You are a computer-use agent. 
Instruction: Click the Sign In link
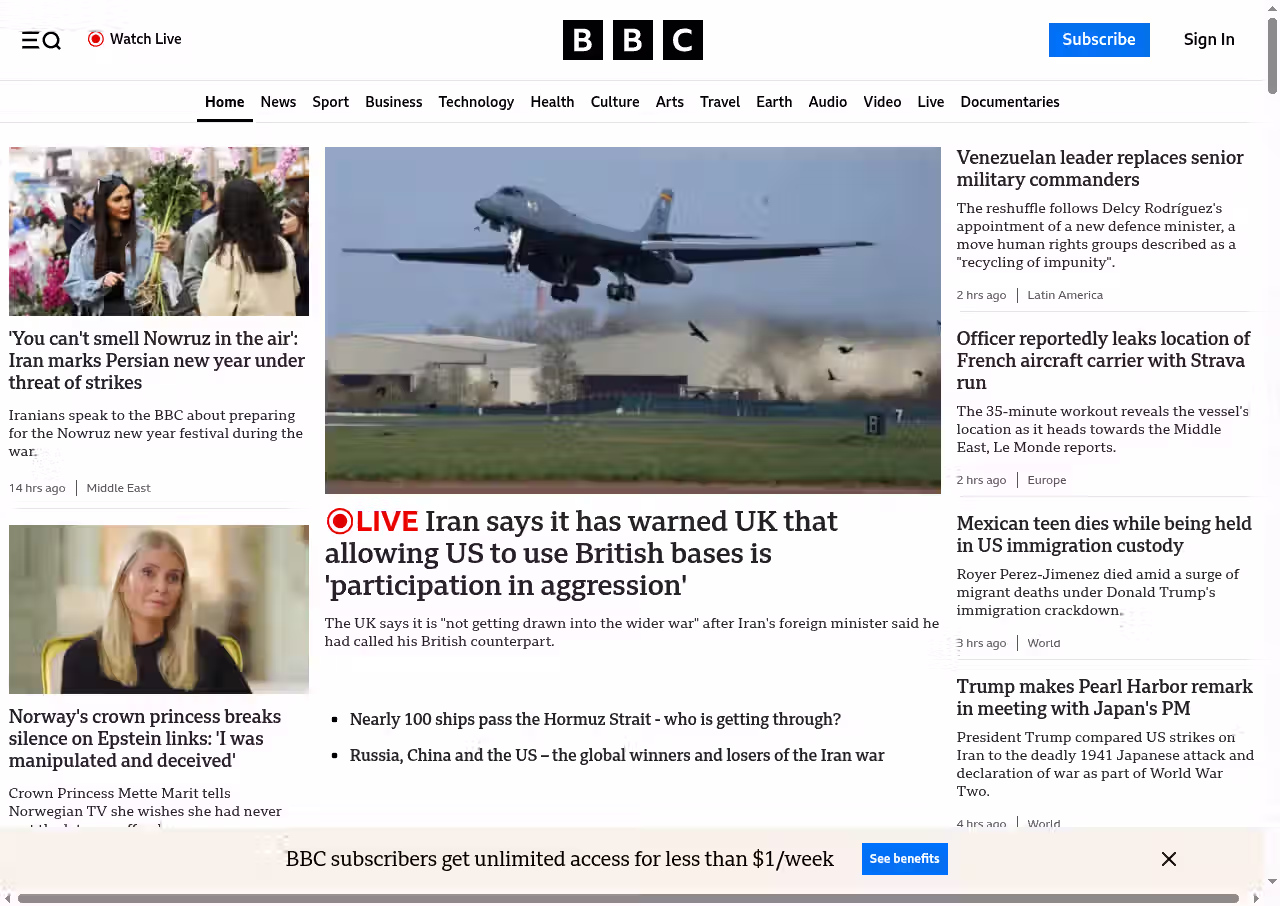(x=1208, y=40)
